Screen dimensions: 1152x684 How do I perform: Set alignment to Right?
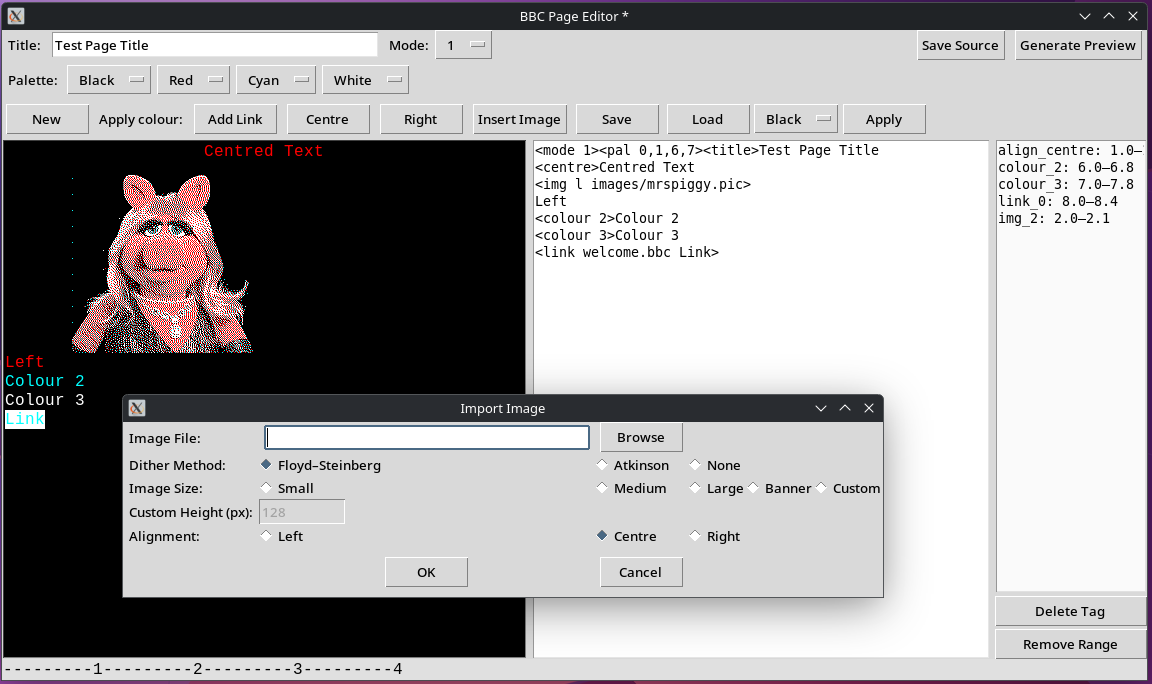[696, 536]
